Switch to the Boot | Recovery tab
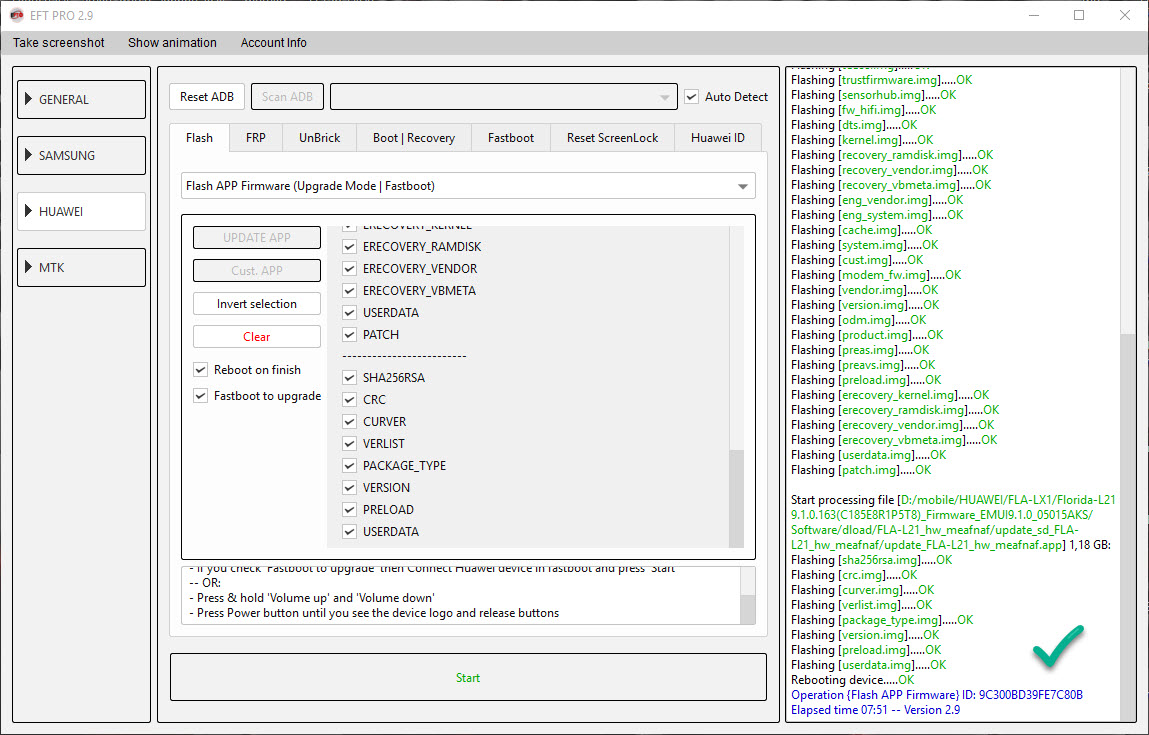1149x735 pixels. (x=414, y=138)
